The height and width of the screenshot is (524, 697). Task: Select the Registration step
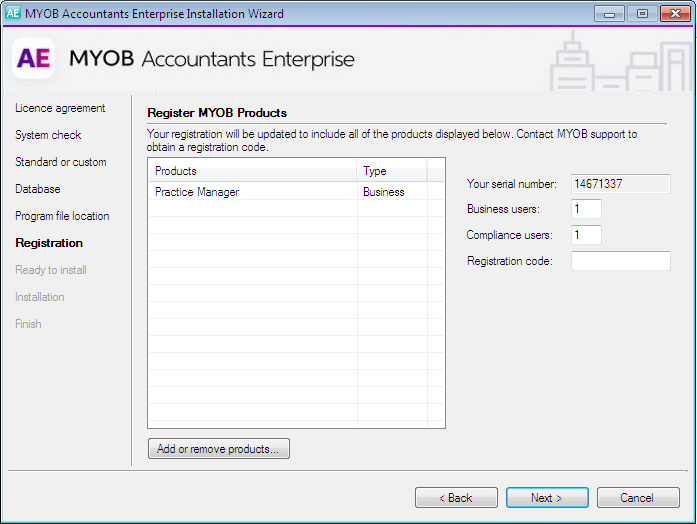pos(49,243)
